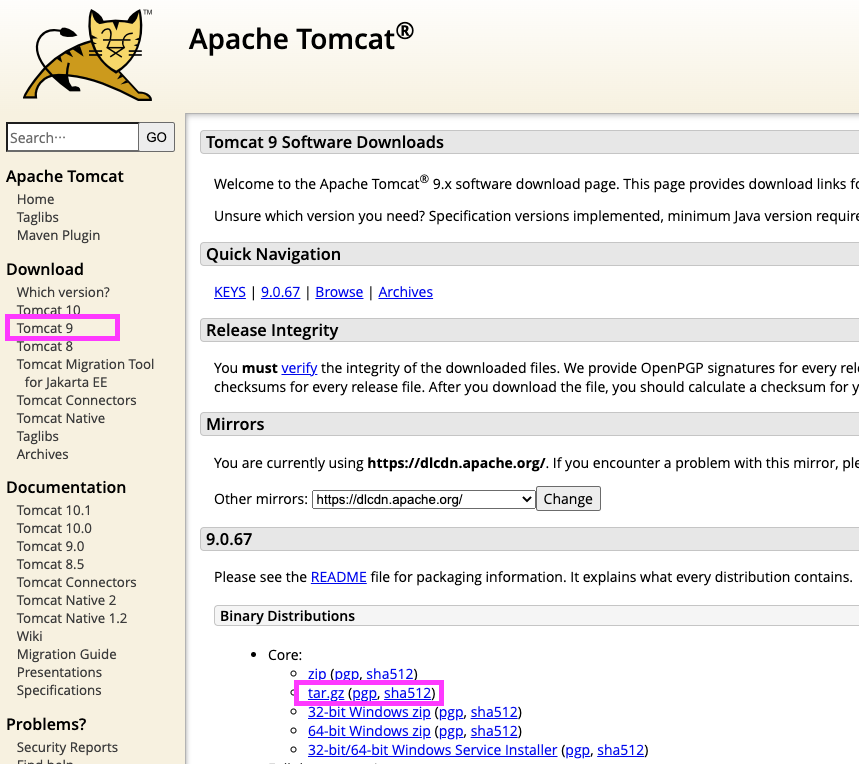Open Tomcat Native 1.2 documentation
859x764 pixels.
[x=72, y=619]
